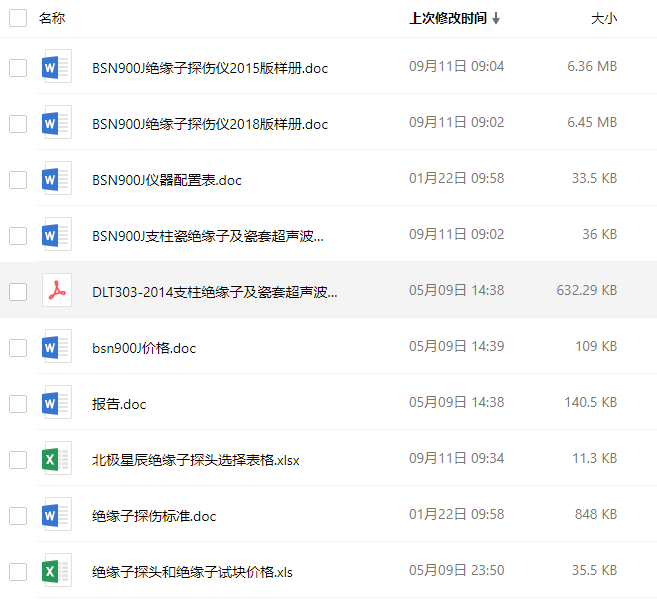Click the 33.5 KB size value
This screenshot has height=615, width=657.
[x=595, y=178]
